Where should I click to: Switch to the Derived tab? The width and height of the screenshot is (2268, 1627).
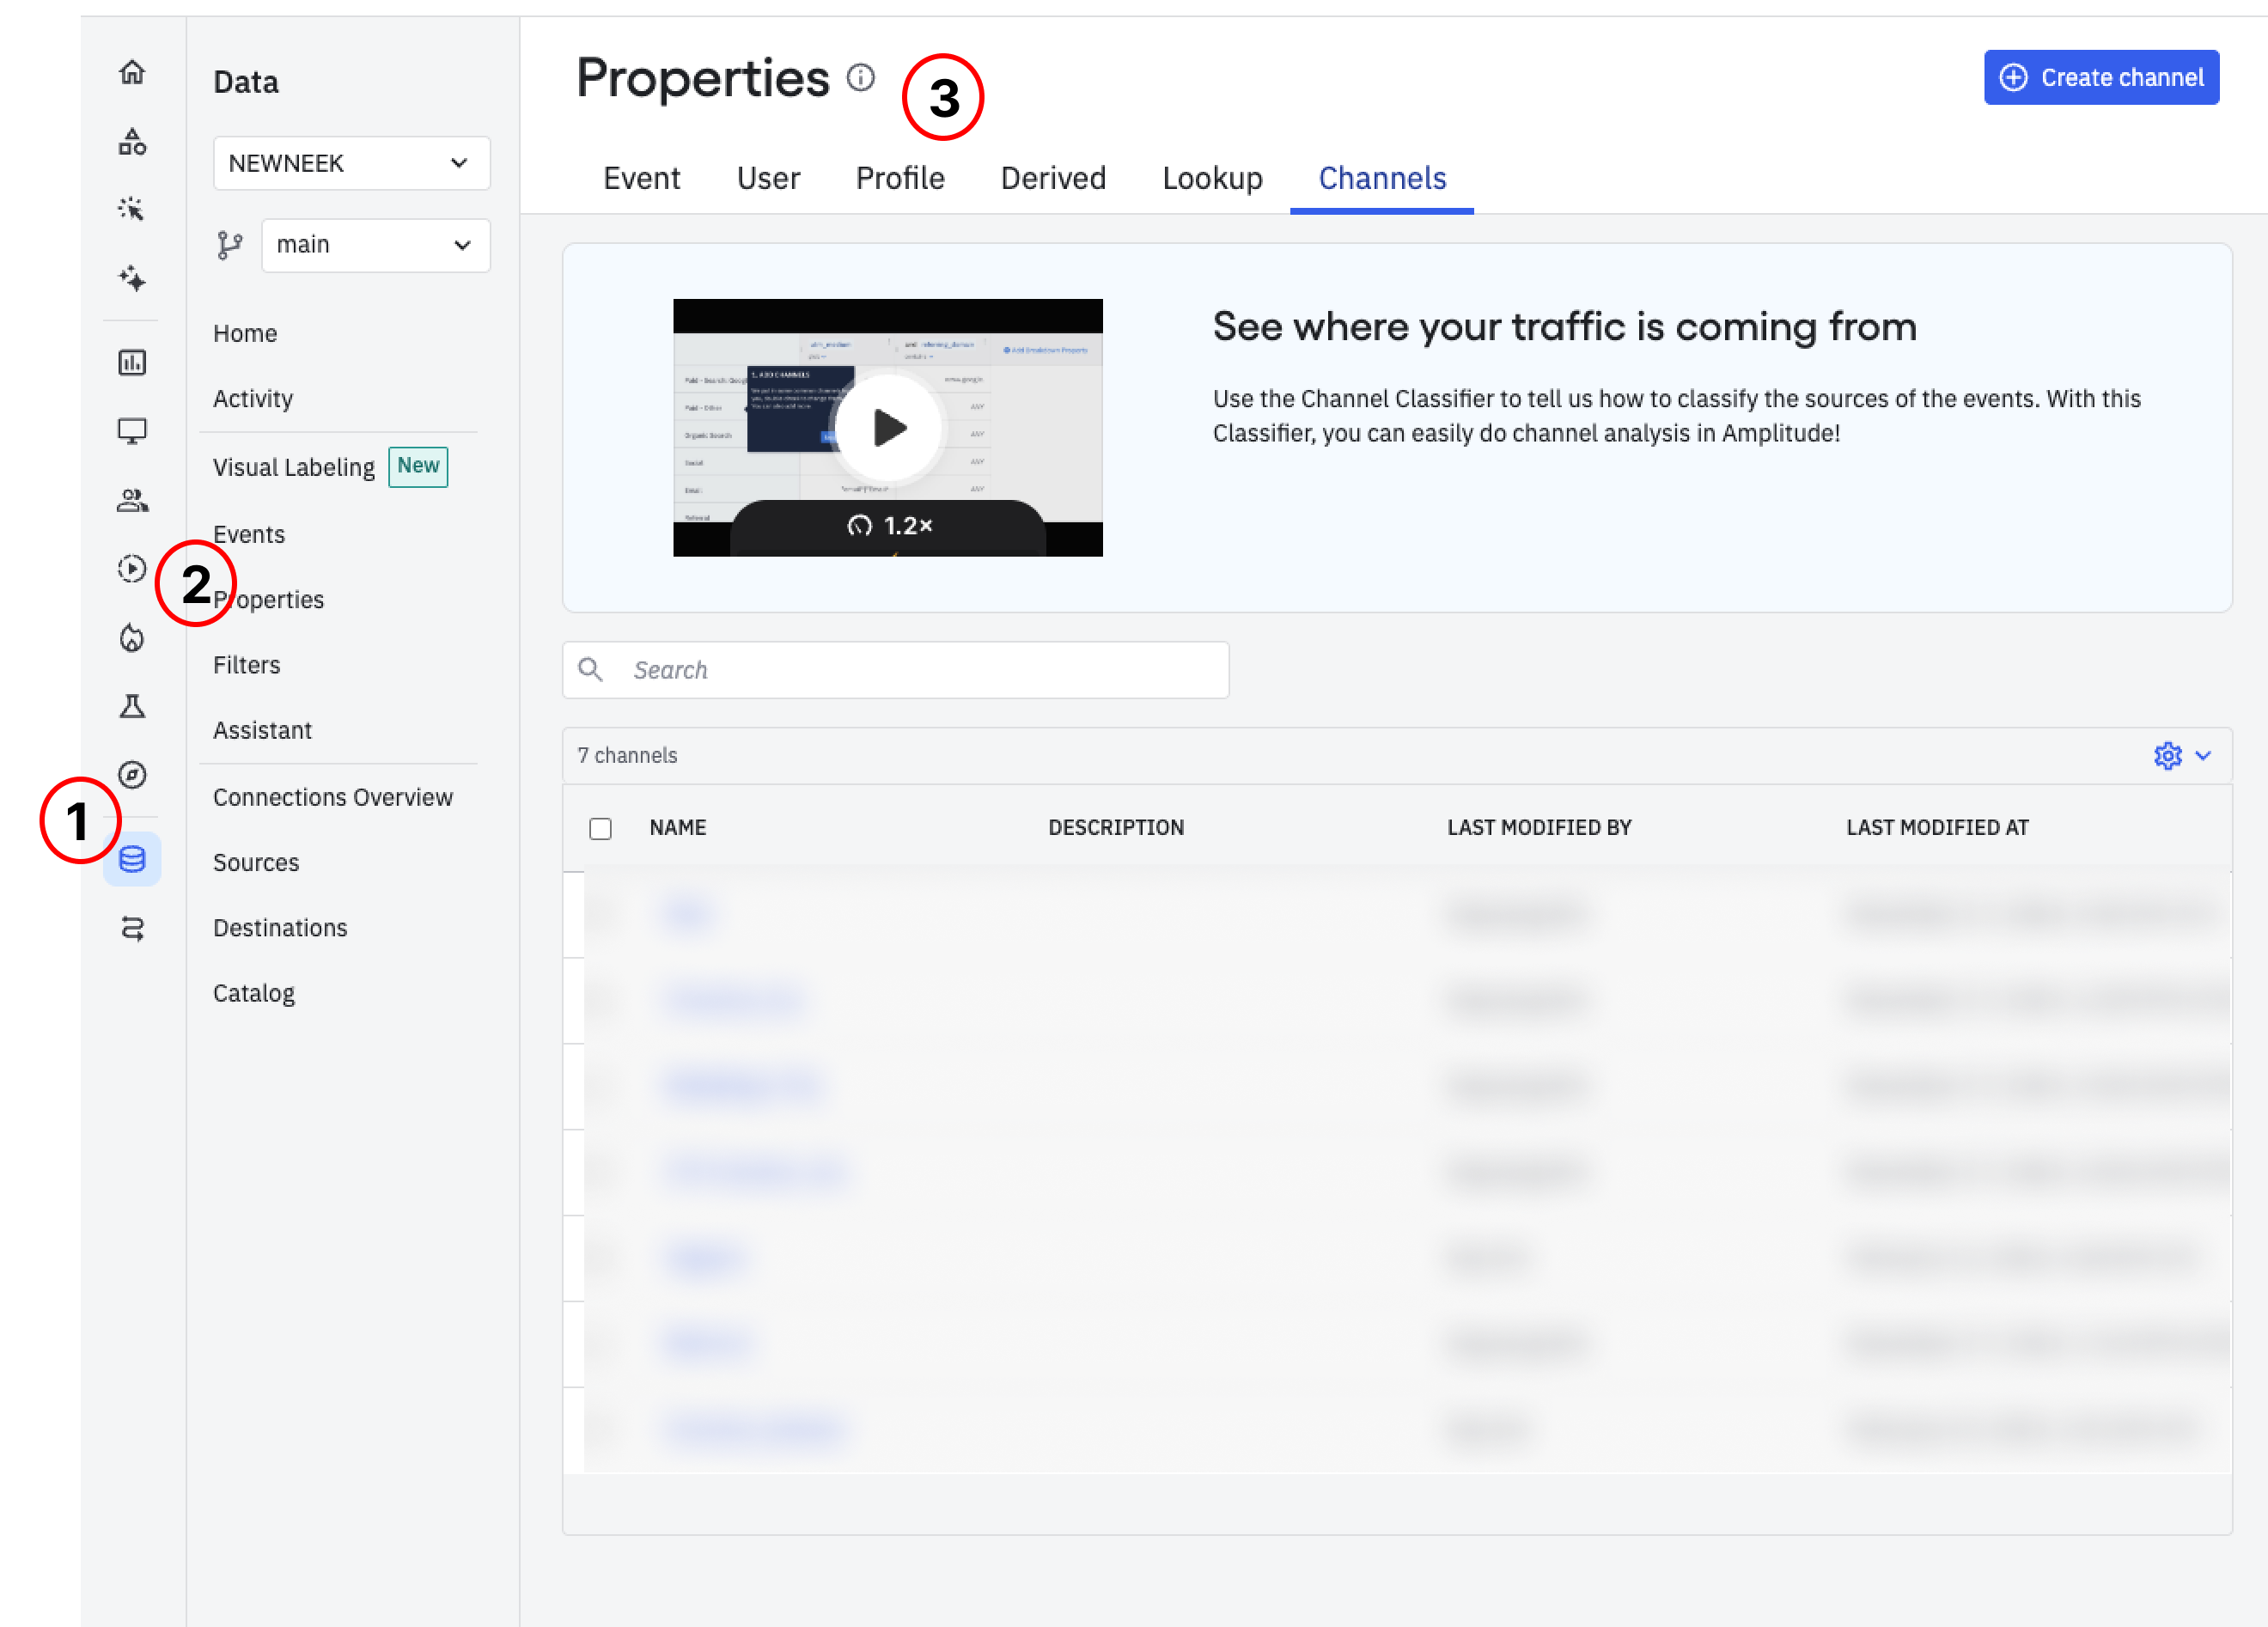pyautogui.click(x=1052, y=178)
